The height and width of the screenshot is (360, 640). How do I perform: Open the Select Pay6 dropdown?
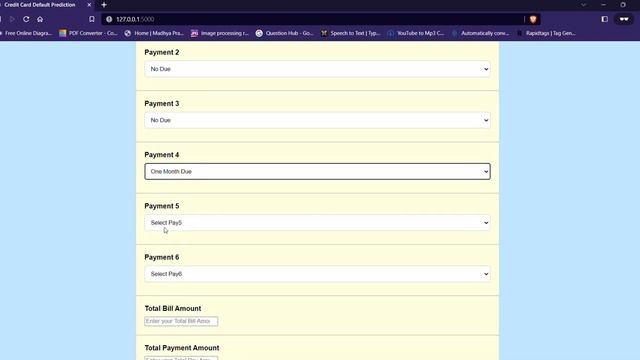(x=317, y=274)
